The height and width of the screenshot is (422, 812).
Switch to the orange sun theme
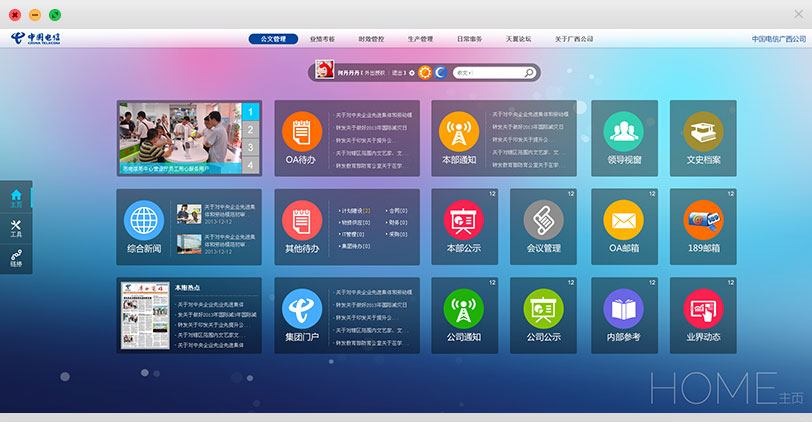click(425, 72)
